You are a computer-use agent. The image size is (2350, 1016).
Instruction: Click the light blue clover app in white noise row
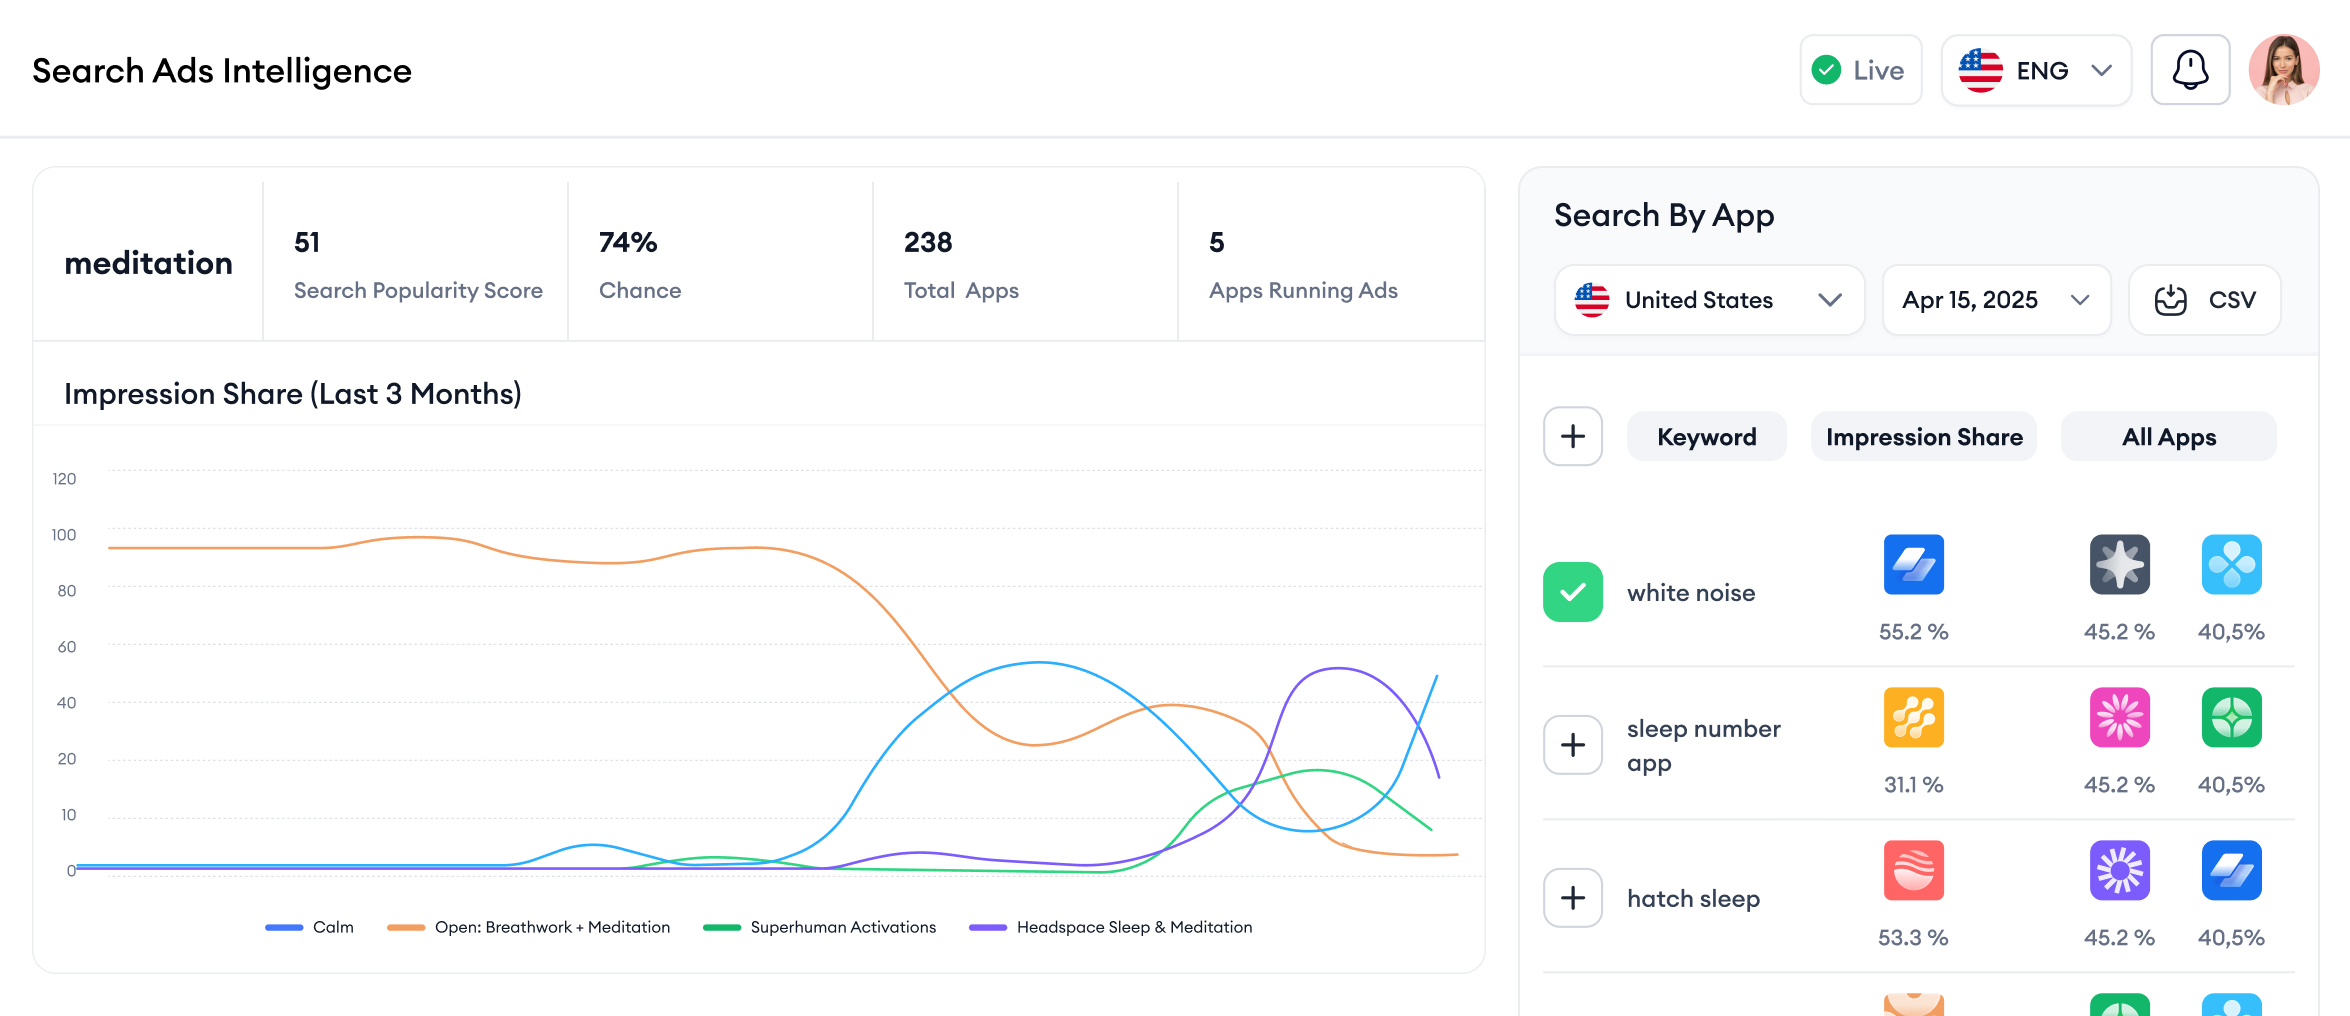[x=2232, y=564]
